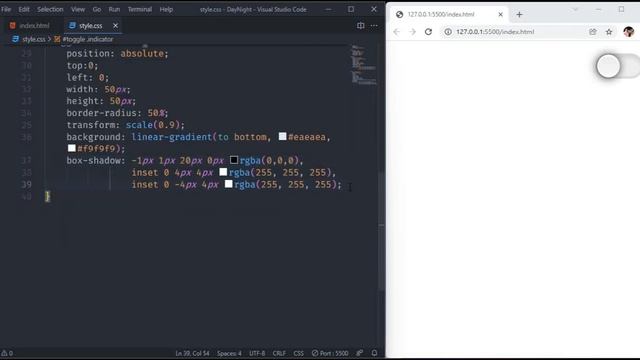
Task: Toggle the day/night switch on the page
Action: point(618,66)
